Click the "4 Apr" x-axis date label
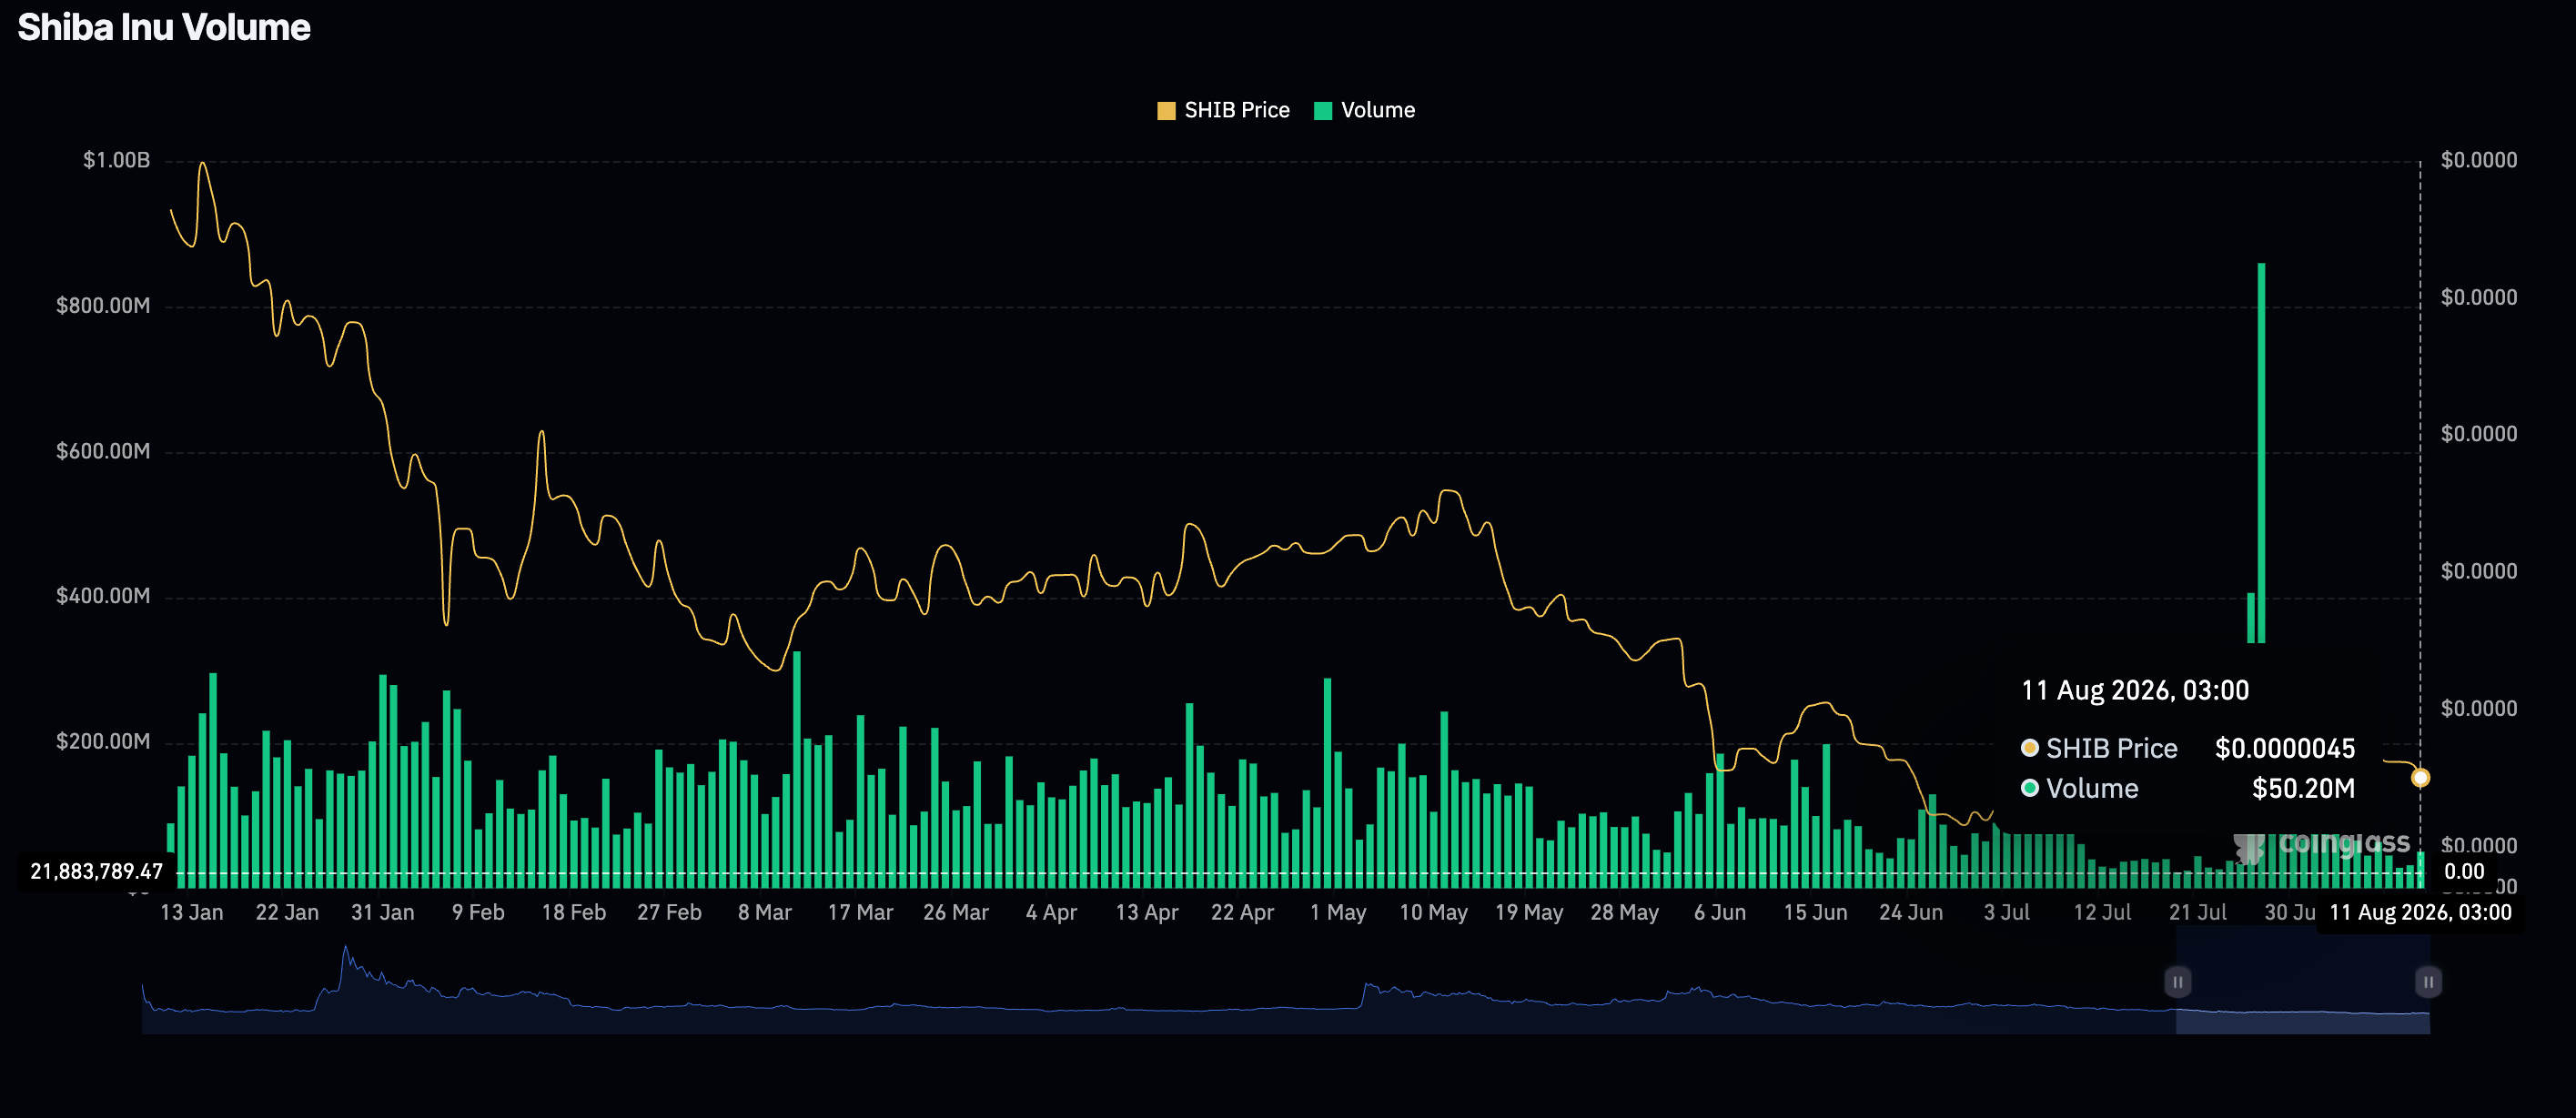Screen dimensions: 2576x1118 [1051, 912]
